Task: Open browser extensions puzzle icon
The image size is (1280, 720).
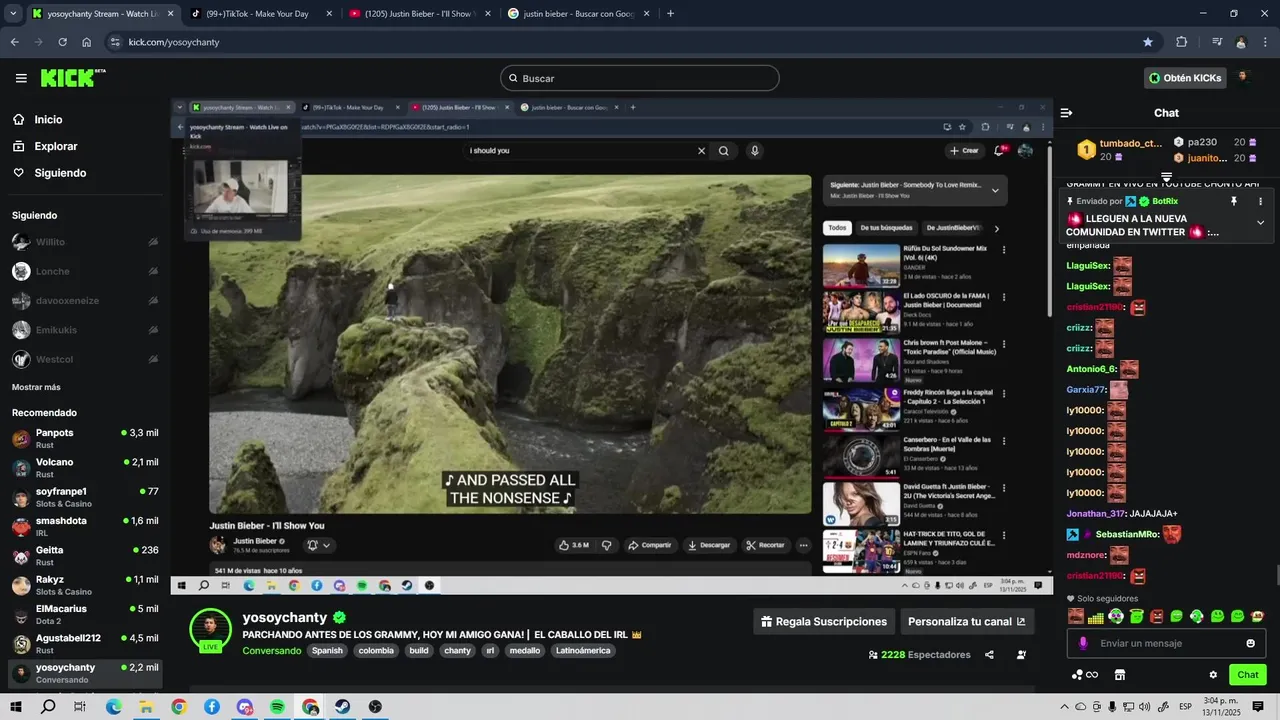Action: [1182, 42]
